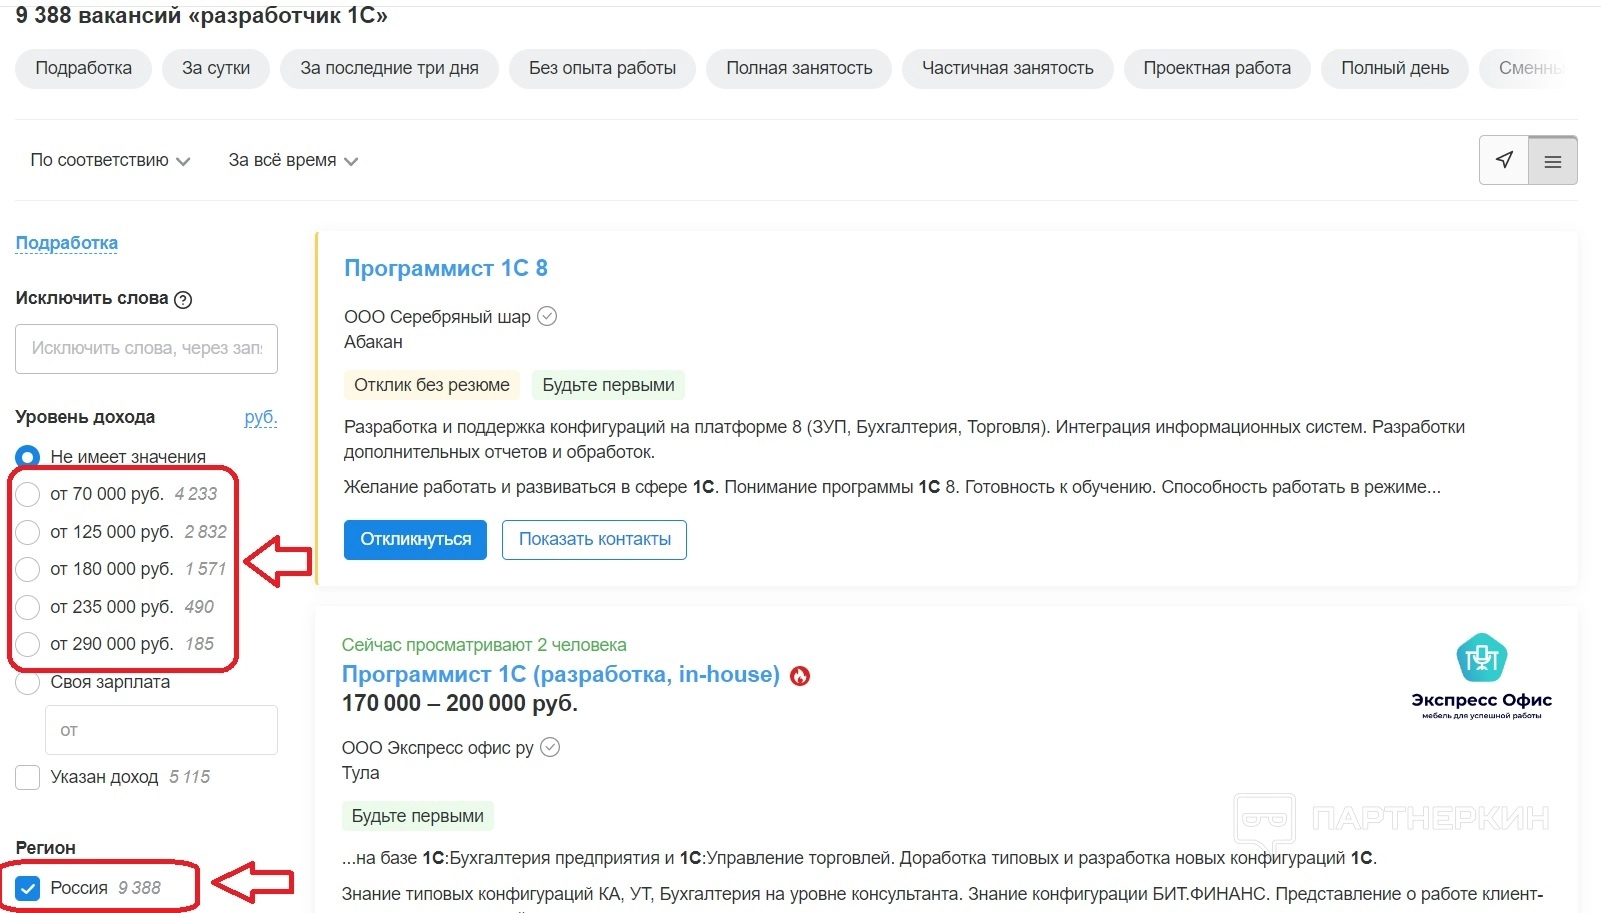This screenshot has width=1601, height=913.
Task: Choose the 'от 180 000 руб.' radio button
Action: click(x=28, y=569)
